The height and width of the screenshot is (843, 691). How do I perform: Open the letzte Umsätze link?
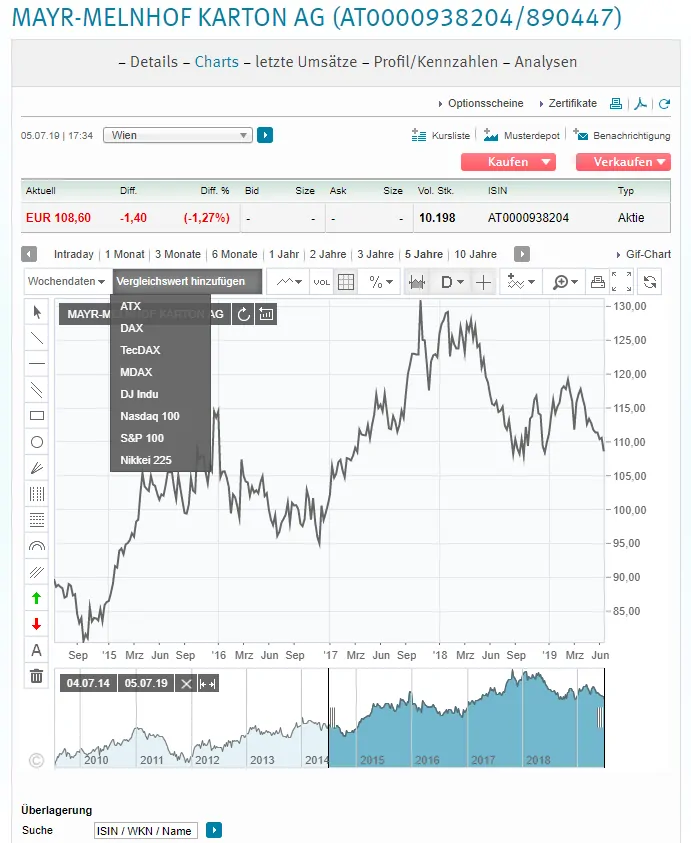(x=306, y=62)
